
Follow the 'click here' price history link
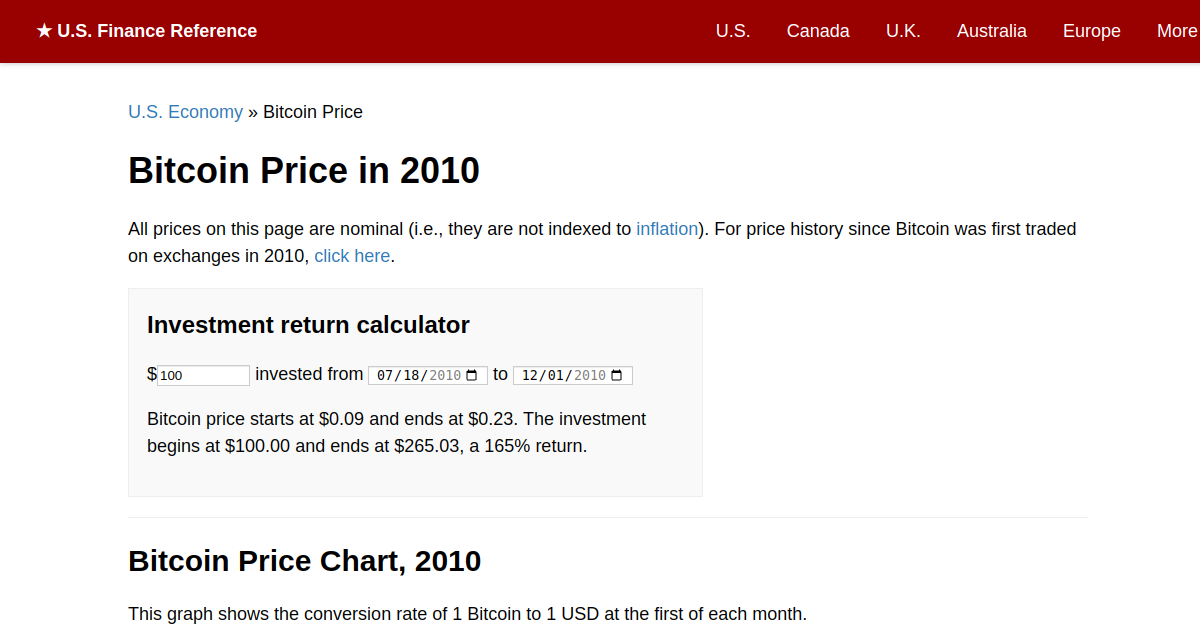point(352,256)
